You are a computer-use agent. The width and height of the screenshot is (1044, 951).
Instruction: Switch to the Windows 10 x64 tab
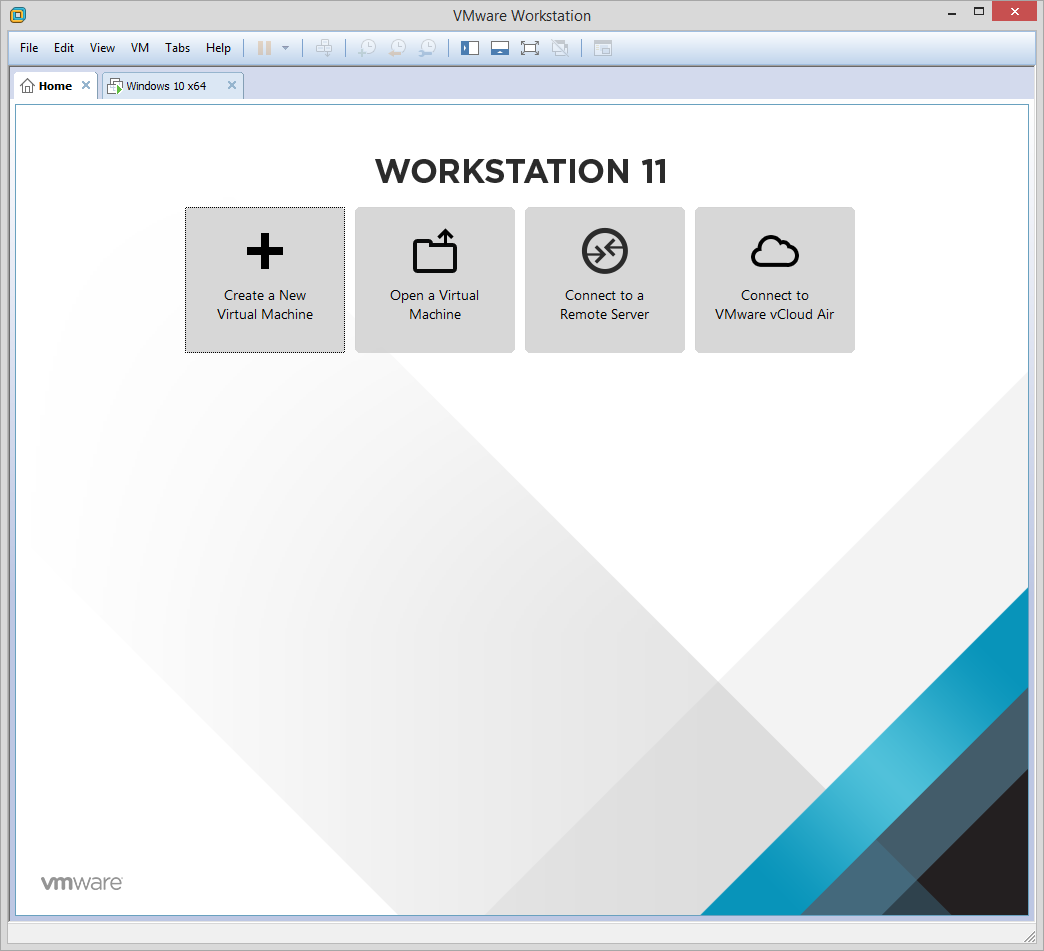pos(173,86)
